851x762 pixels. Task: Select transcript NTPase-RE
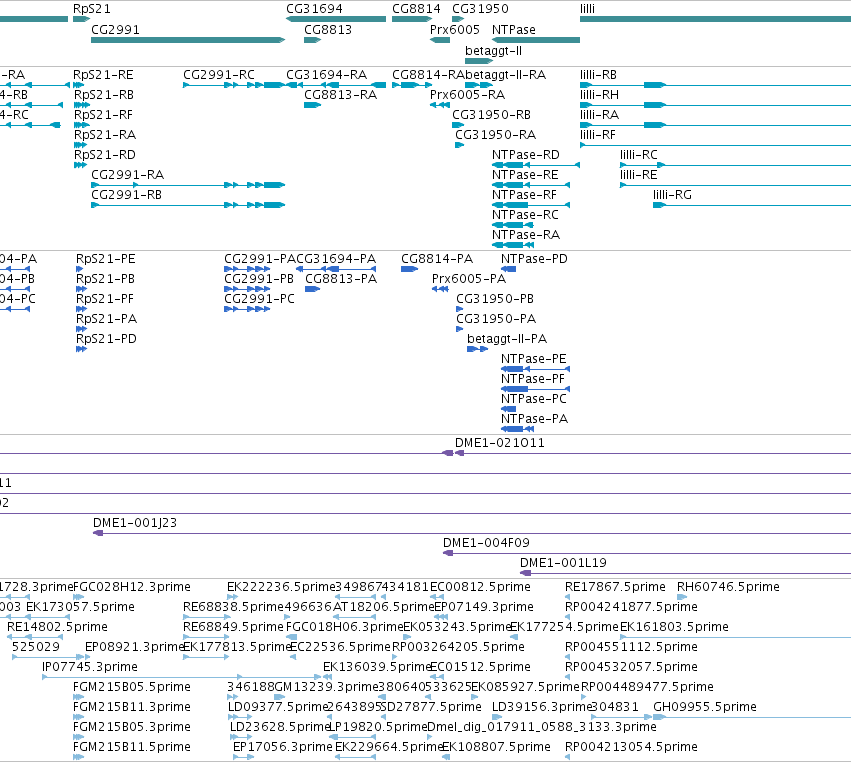point(525,175)
